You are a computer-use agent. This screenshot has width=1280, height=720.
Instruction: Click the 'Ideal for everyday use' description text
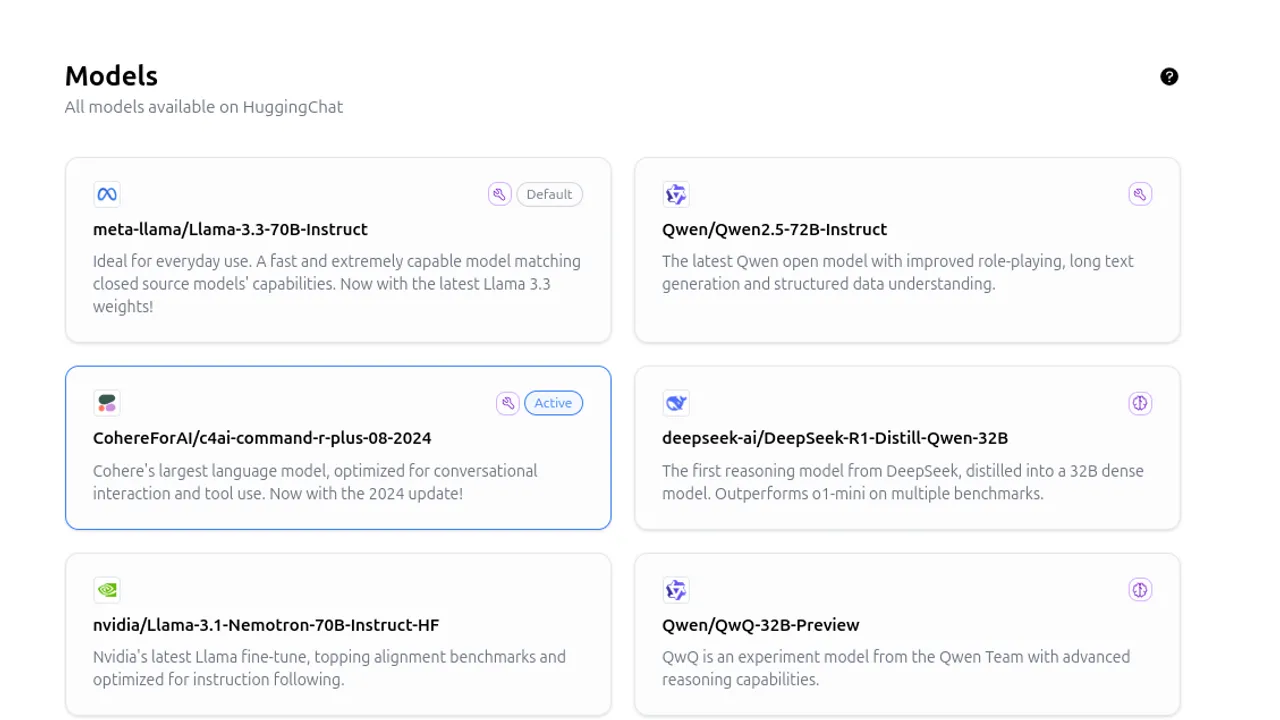click(x=337, y=284)
